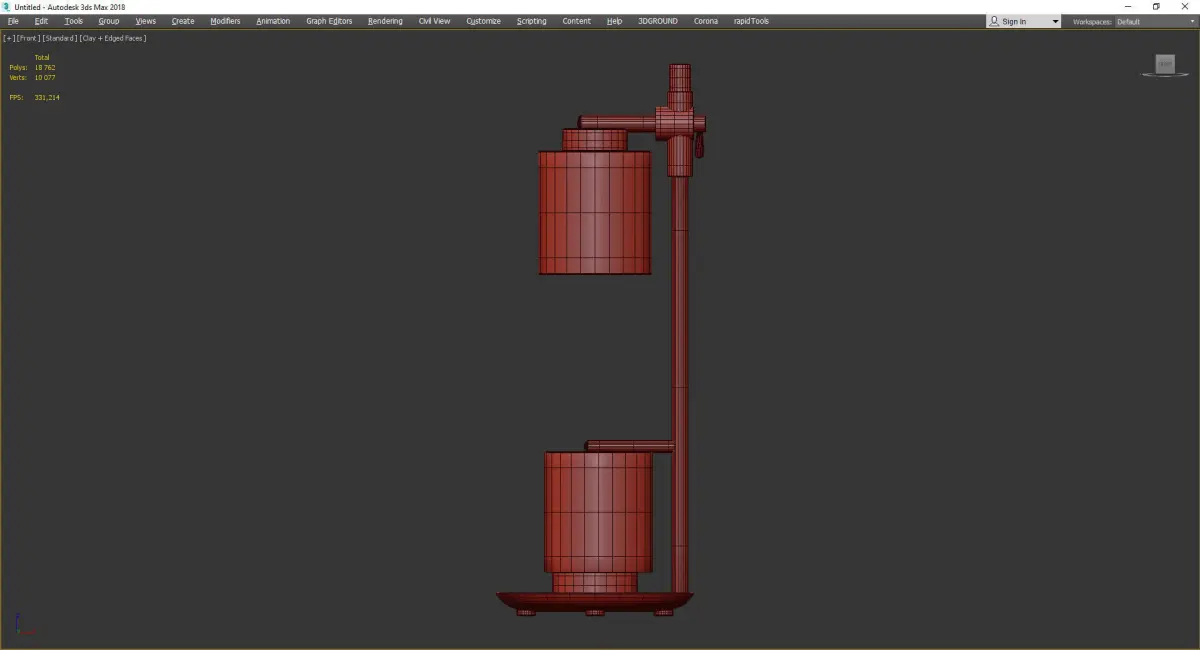Open the Views menu
The image size is (1200, 650).
(146, 21)
